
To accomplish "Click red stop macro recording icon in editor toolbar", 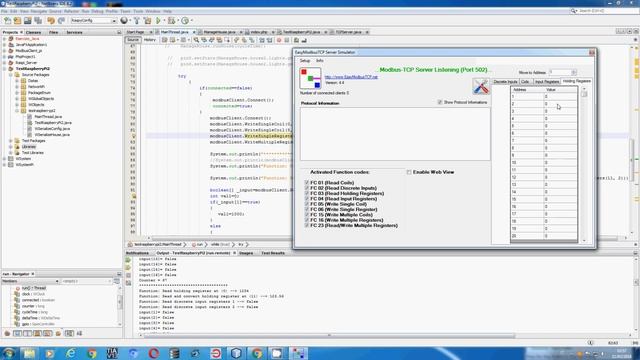I will pyautogui.click(x=279, y=40).
